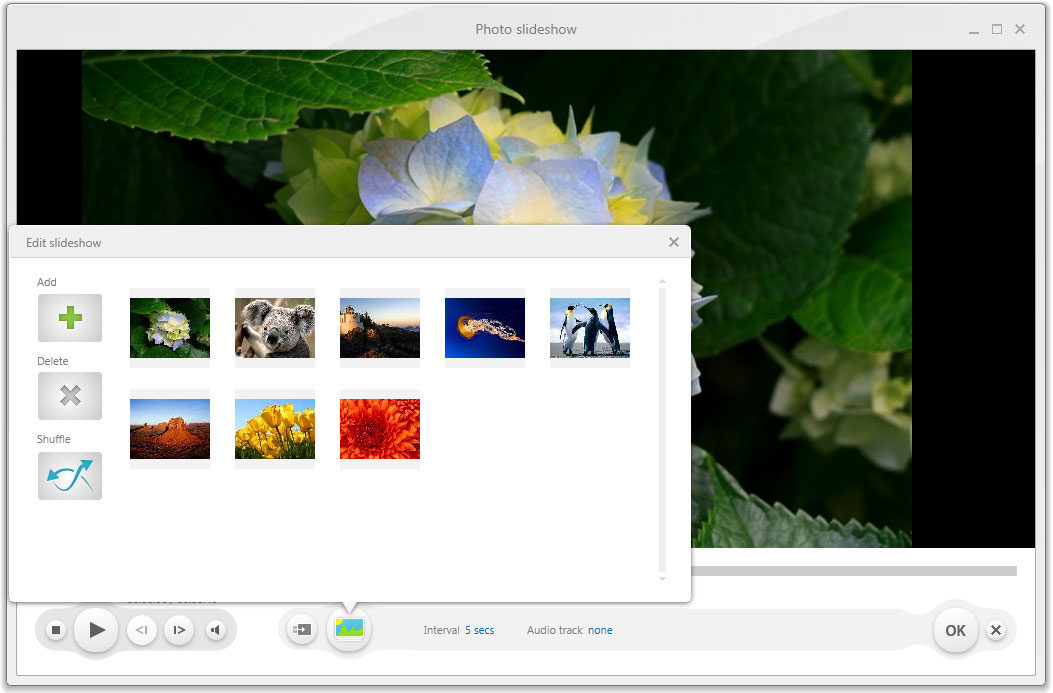The image size is (1053, 693).
Task: Cancel with the X button beside OK
Action: coord(996,630)
